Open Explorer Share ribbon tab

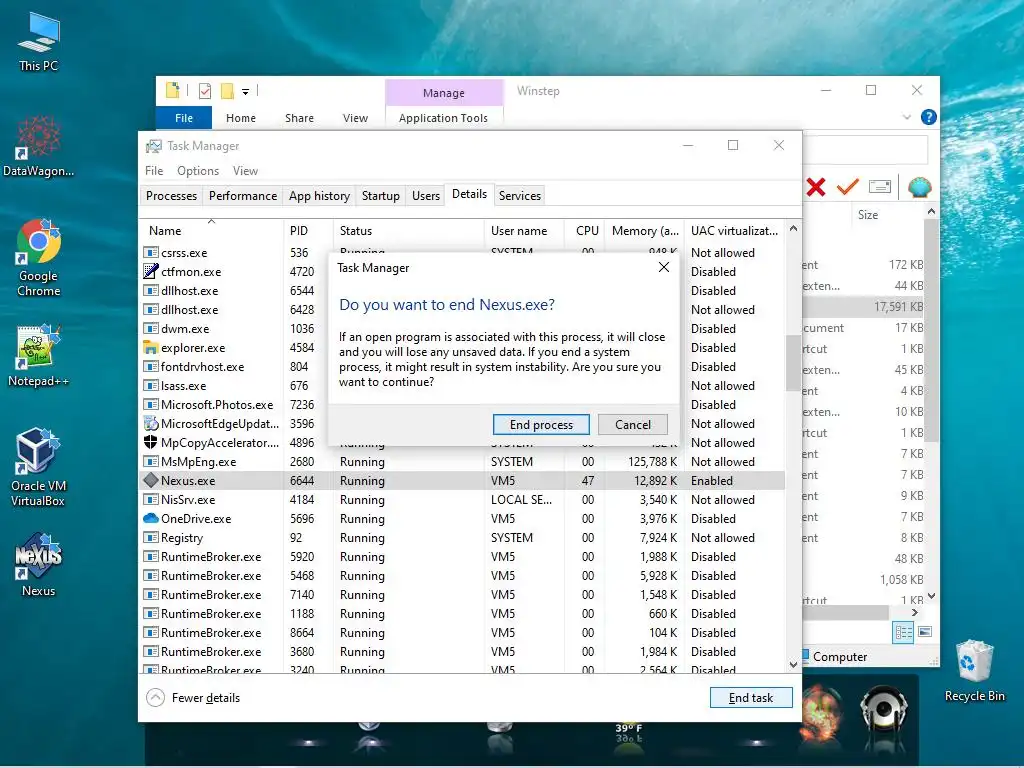point(299,118)
